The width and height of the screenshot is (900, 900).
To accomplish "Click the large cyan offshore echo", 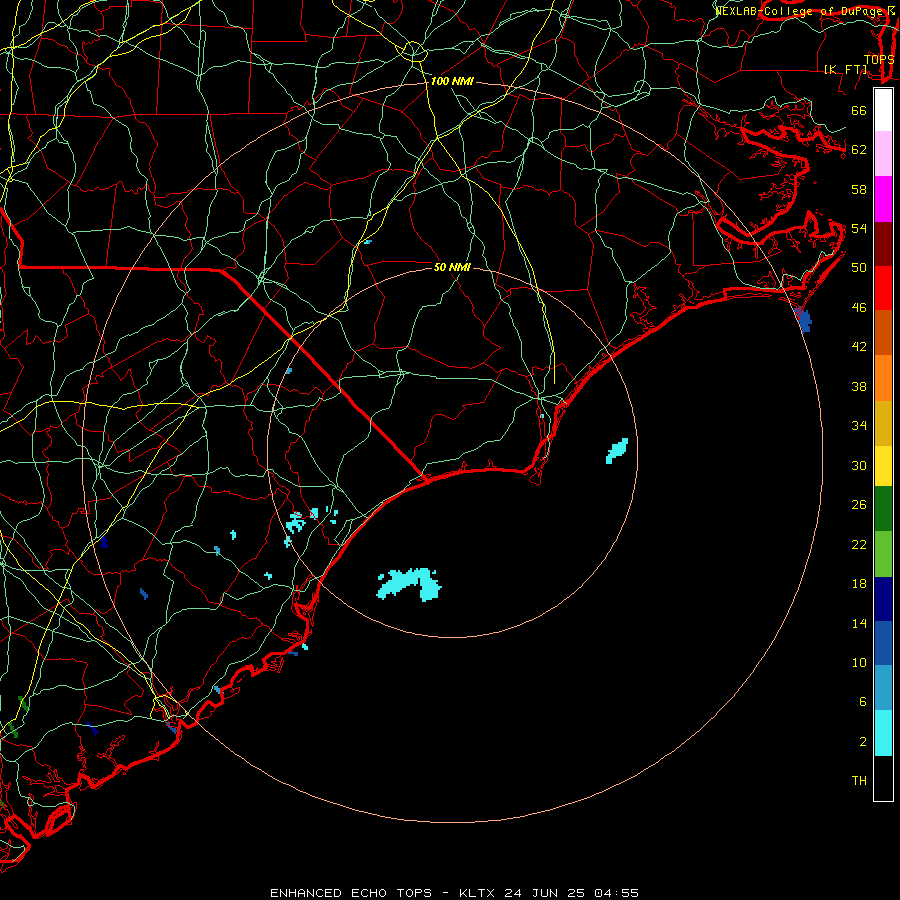I will click(x=409, y=584).
